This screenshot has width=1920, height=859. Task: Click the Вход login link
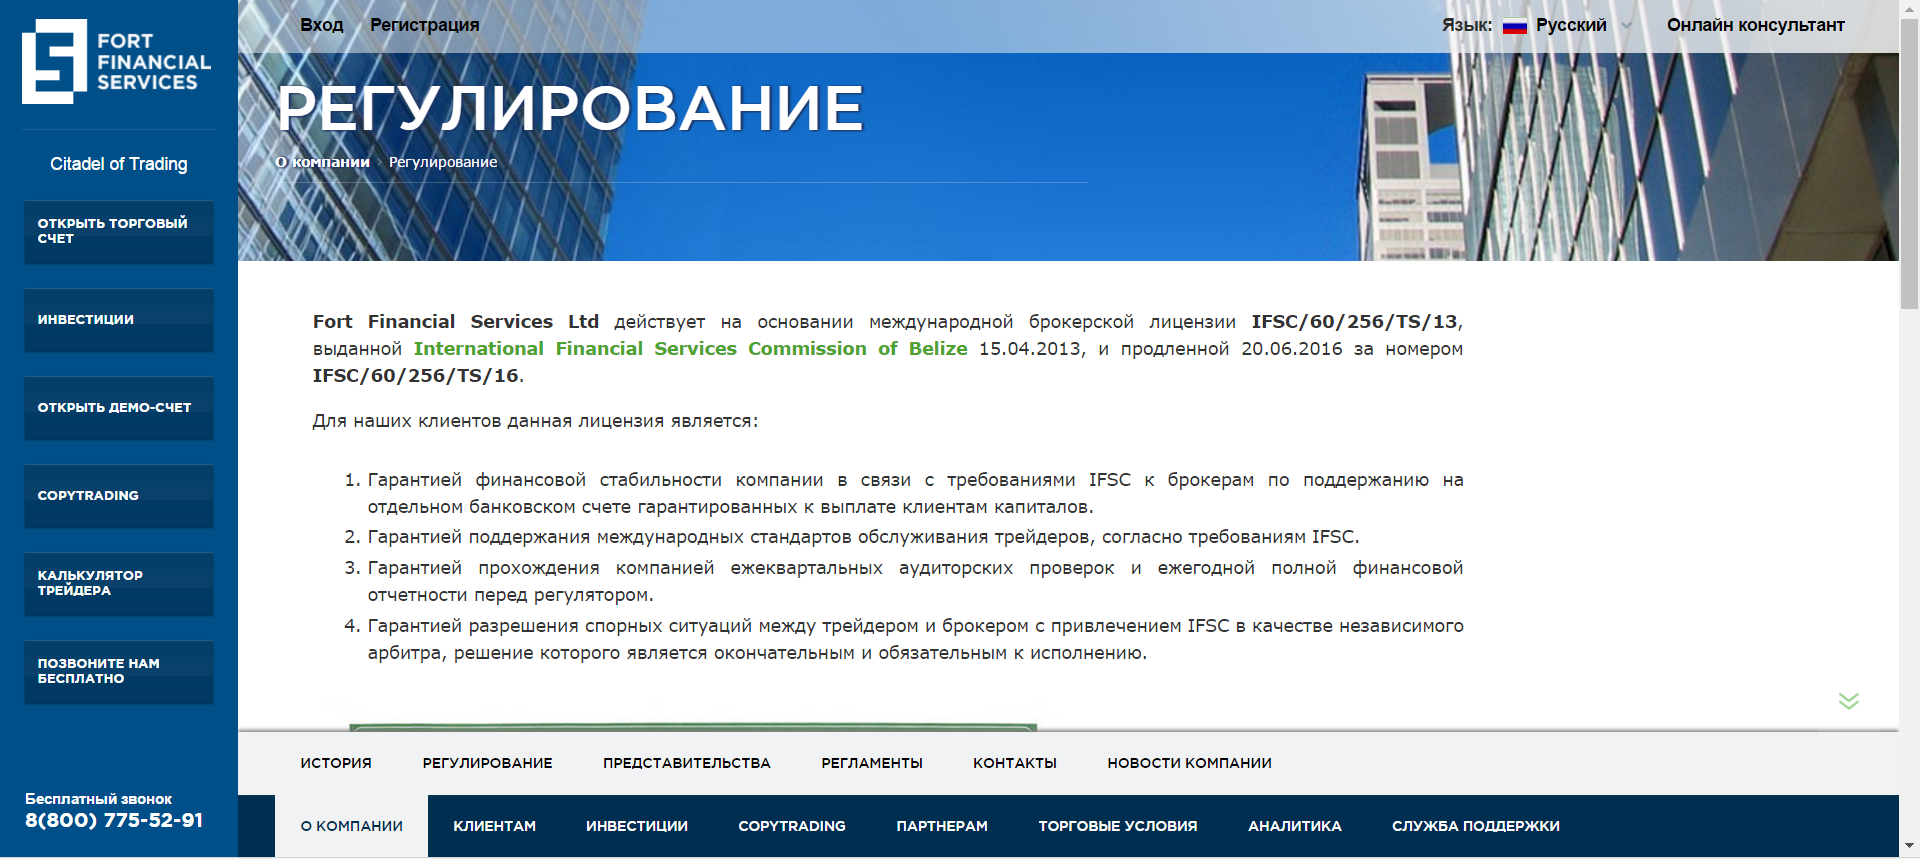(x=322, y=25)
